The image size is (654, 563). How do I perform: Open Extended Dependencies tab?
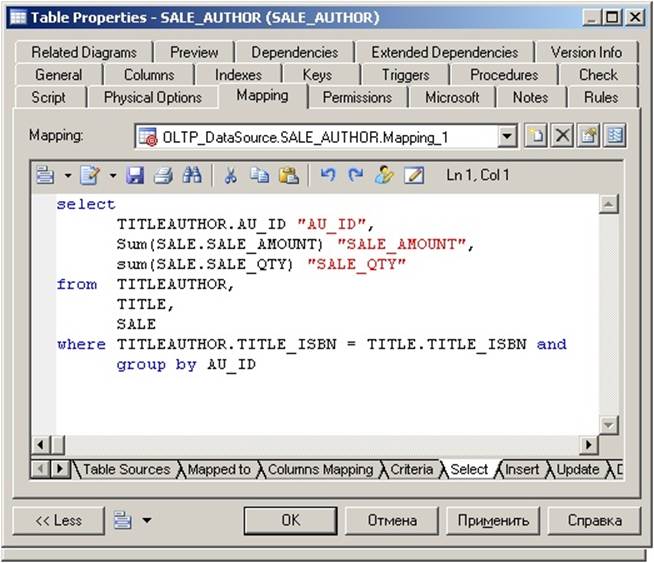pyautogui.click(x=445, y=53)
